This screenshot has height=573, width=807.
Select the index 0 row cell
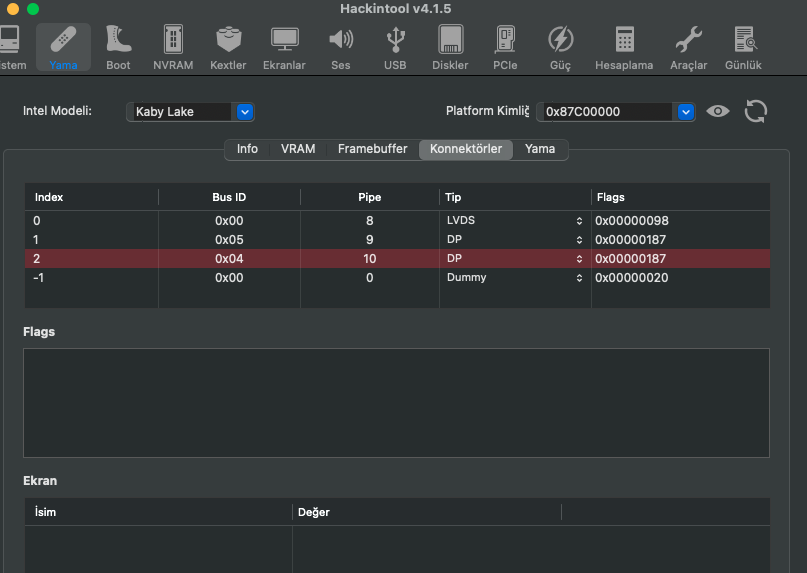point(91,221)
